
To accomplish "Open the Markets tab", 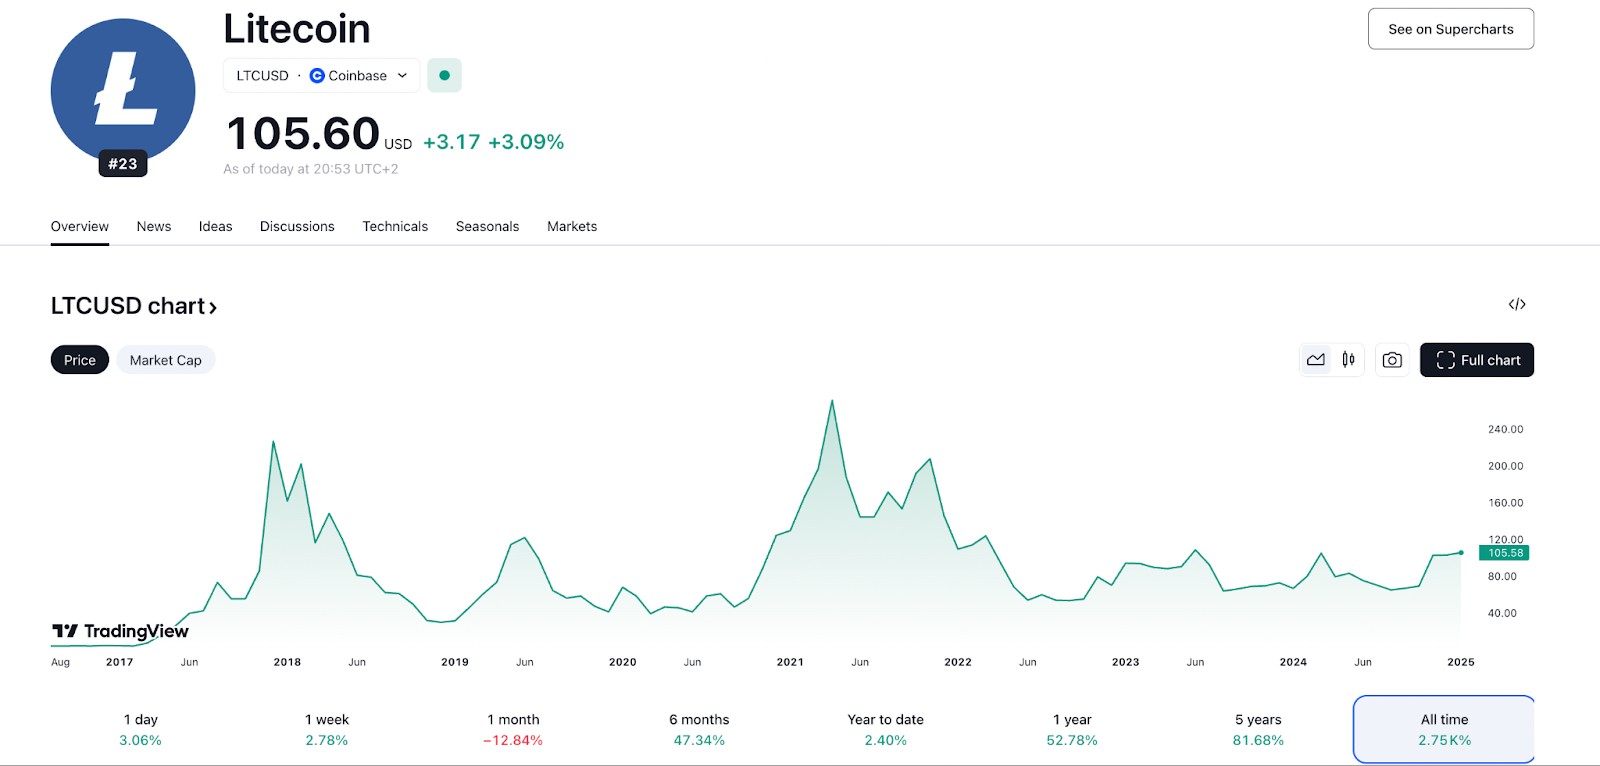I will tap(572, 226).
